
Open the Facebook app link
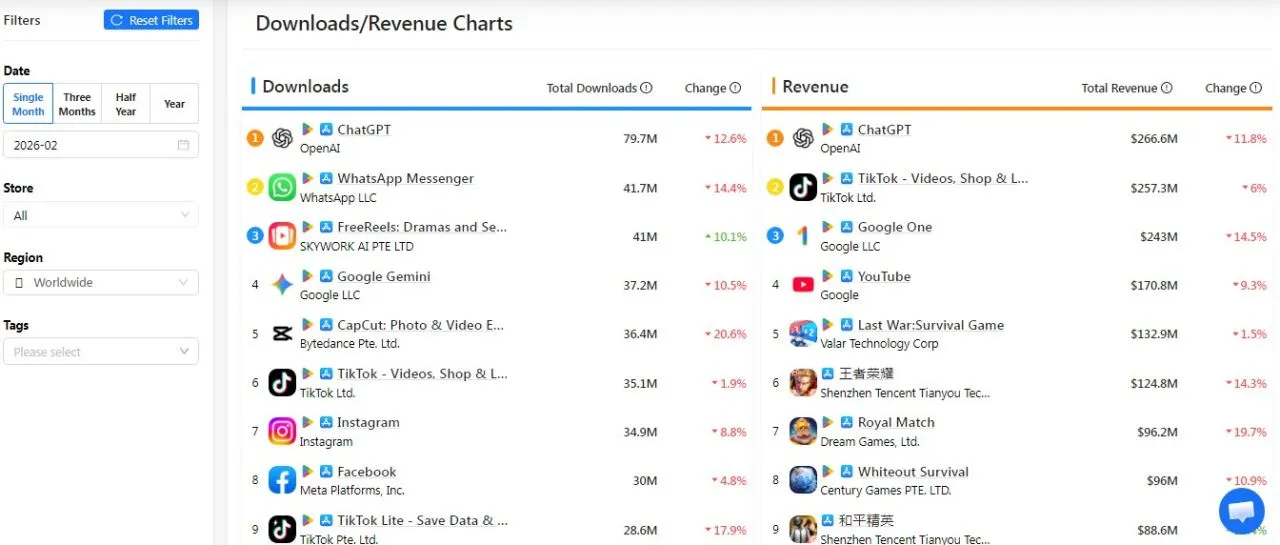367,471
